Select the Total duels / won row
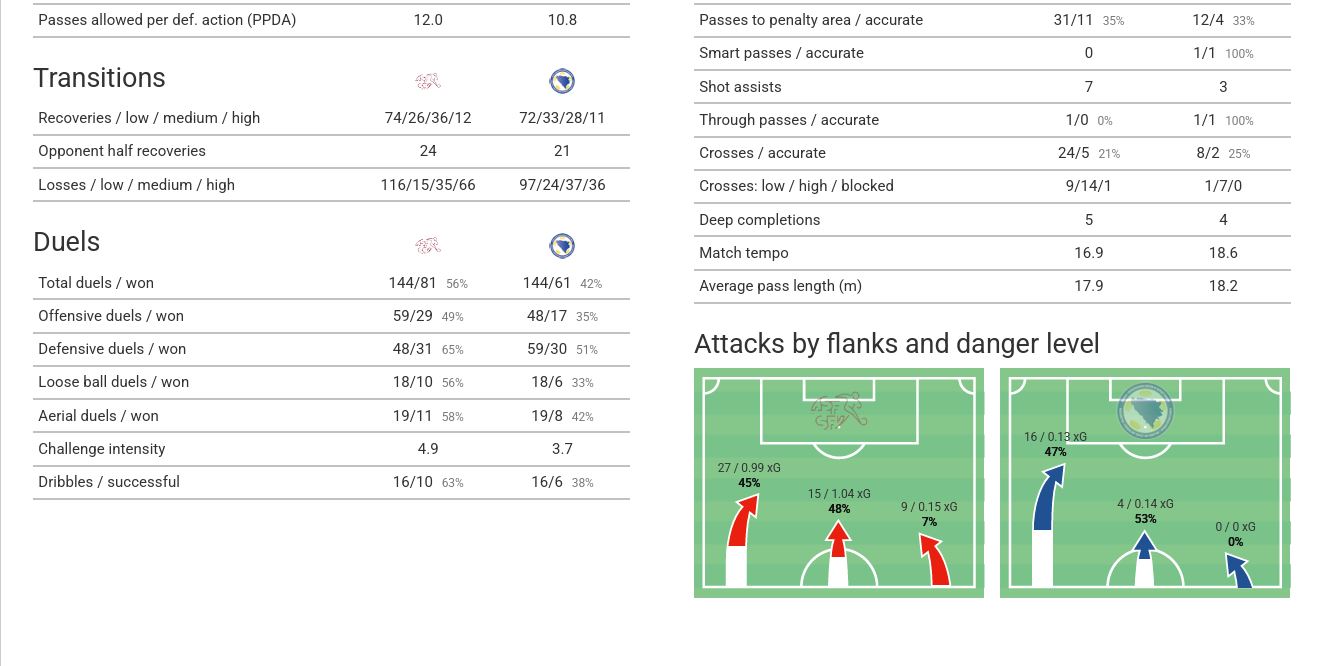Image resolution: width=1329 pixels, height=666 pixels. pyautogui.click(x=331, y=283)
